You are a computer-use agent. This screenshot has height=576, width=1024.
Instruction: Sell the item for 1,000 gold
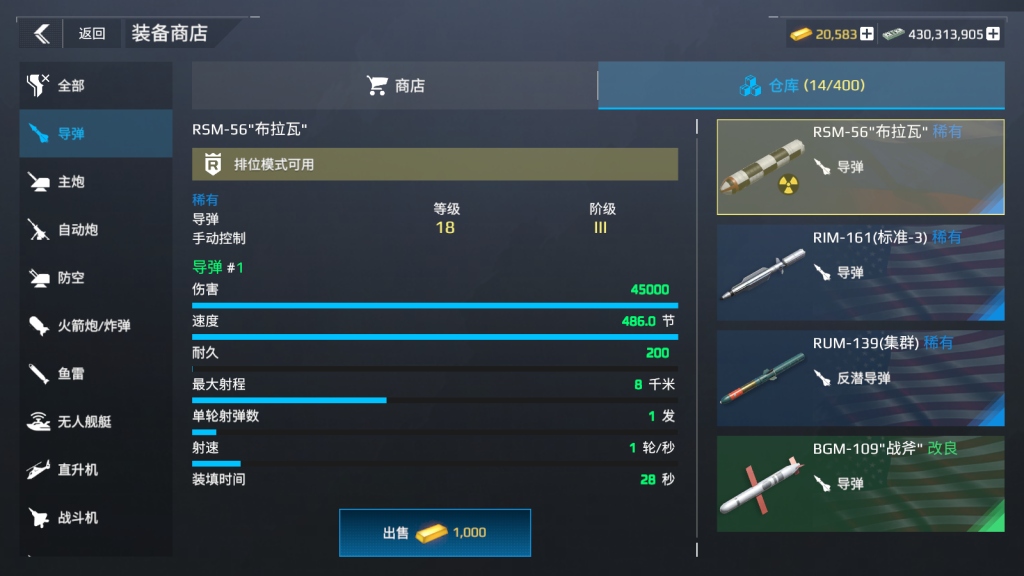click(x=435, y=533)
